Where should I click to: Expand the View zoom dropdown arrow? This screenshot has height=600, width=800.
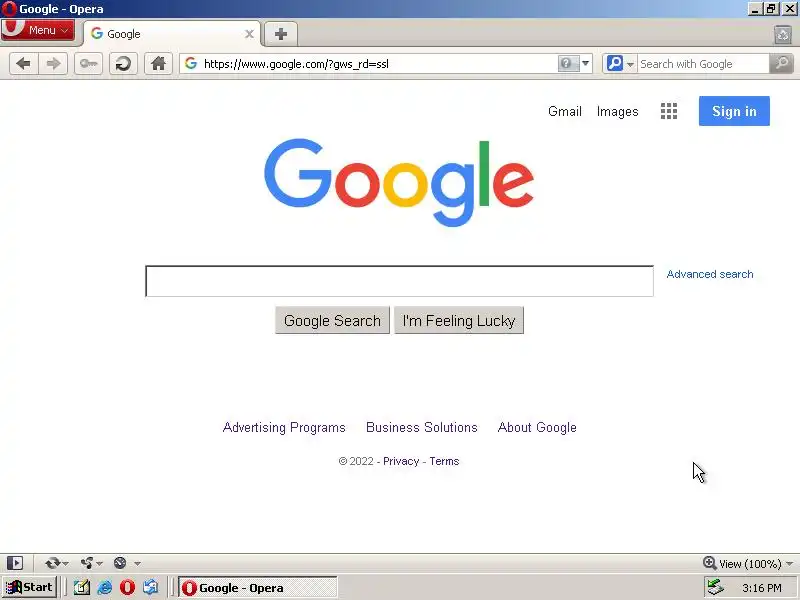point(789,564)
